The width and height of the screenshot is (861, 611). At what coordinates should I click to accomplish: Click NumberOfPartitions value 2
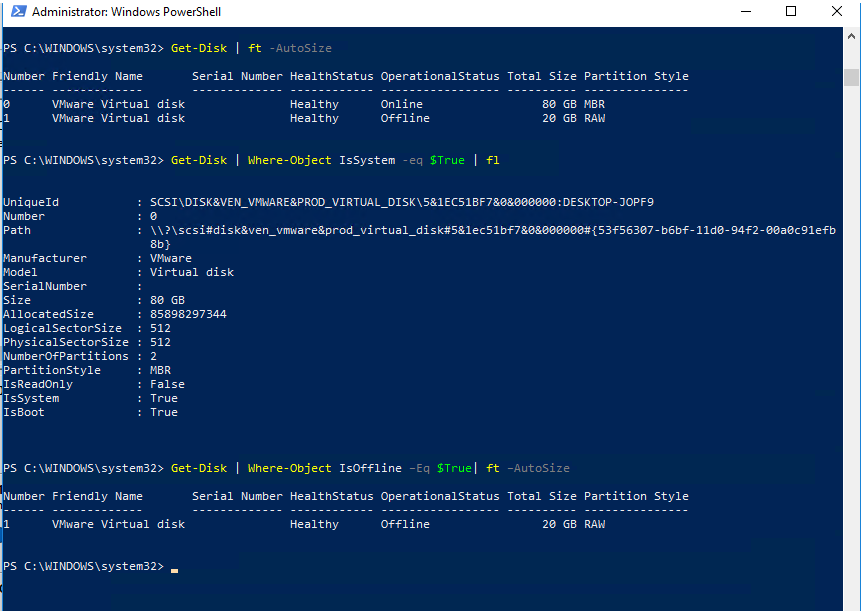pos(153,356)
